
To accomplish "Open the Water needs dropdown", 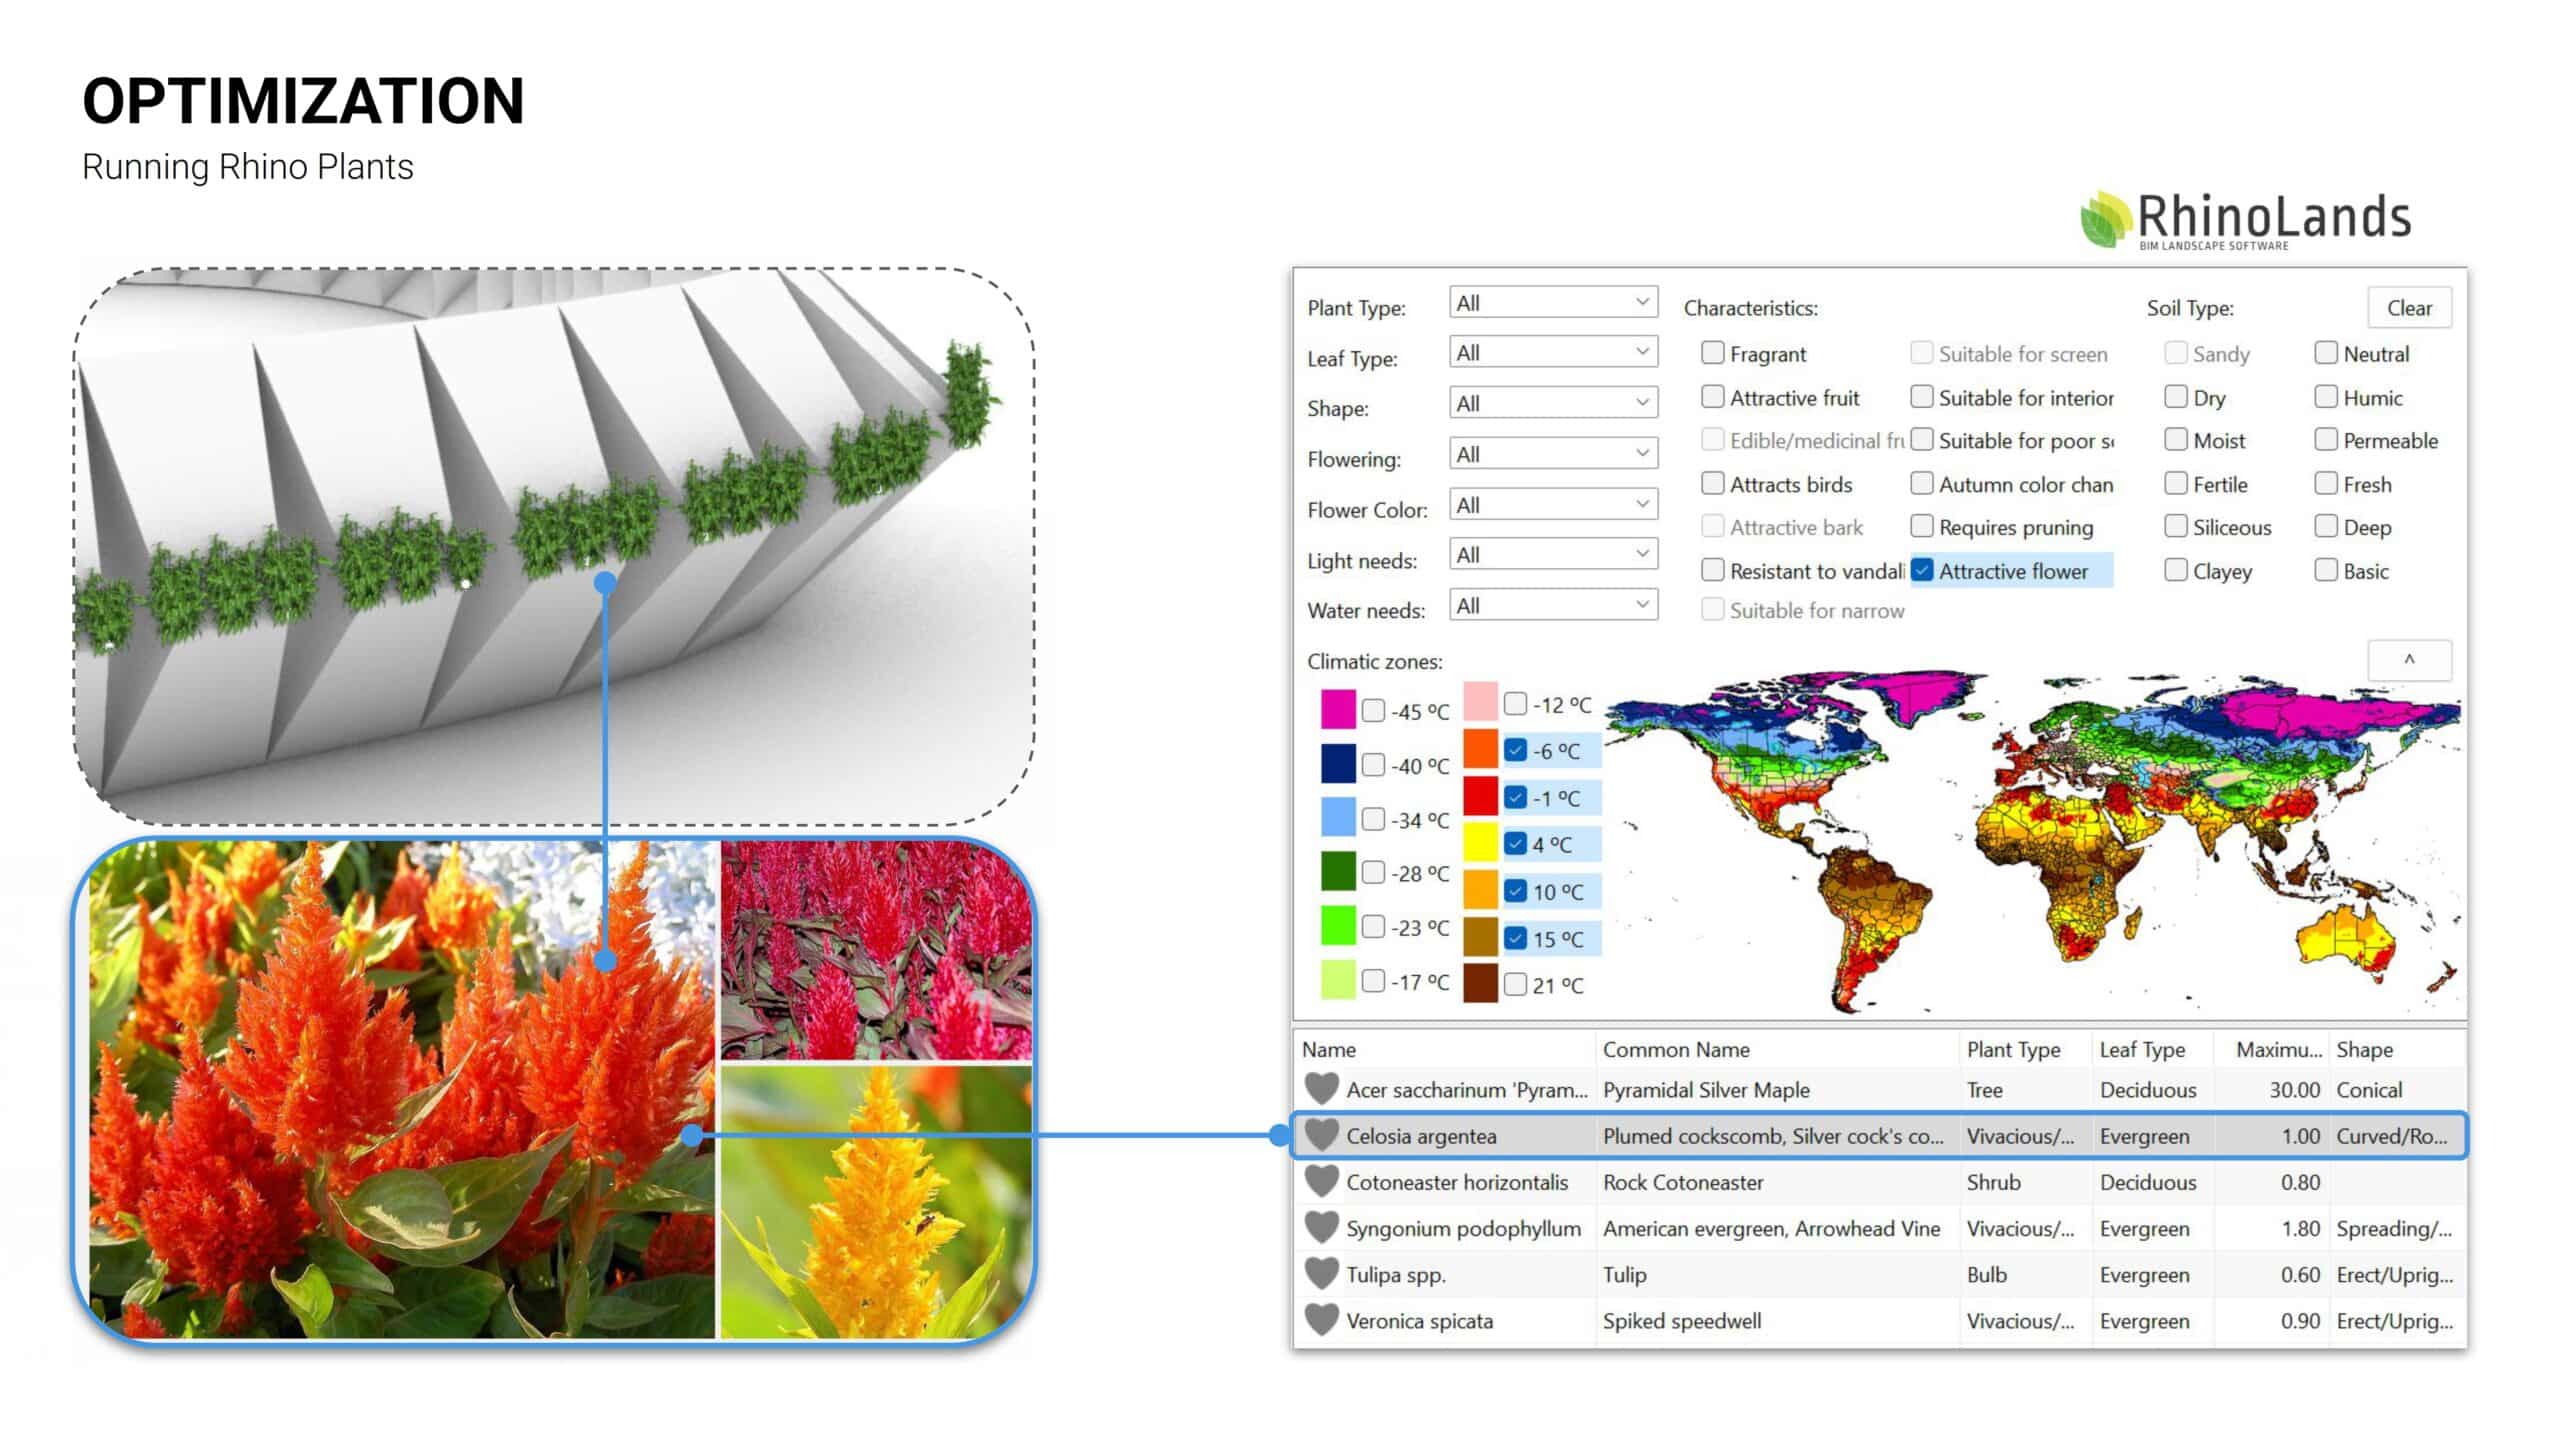I will (x=1553, y=606).
